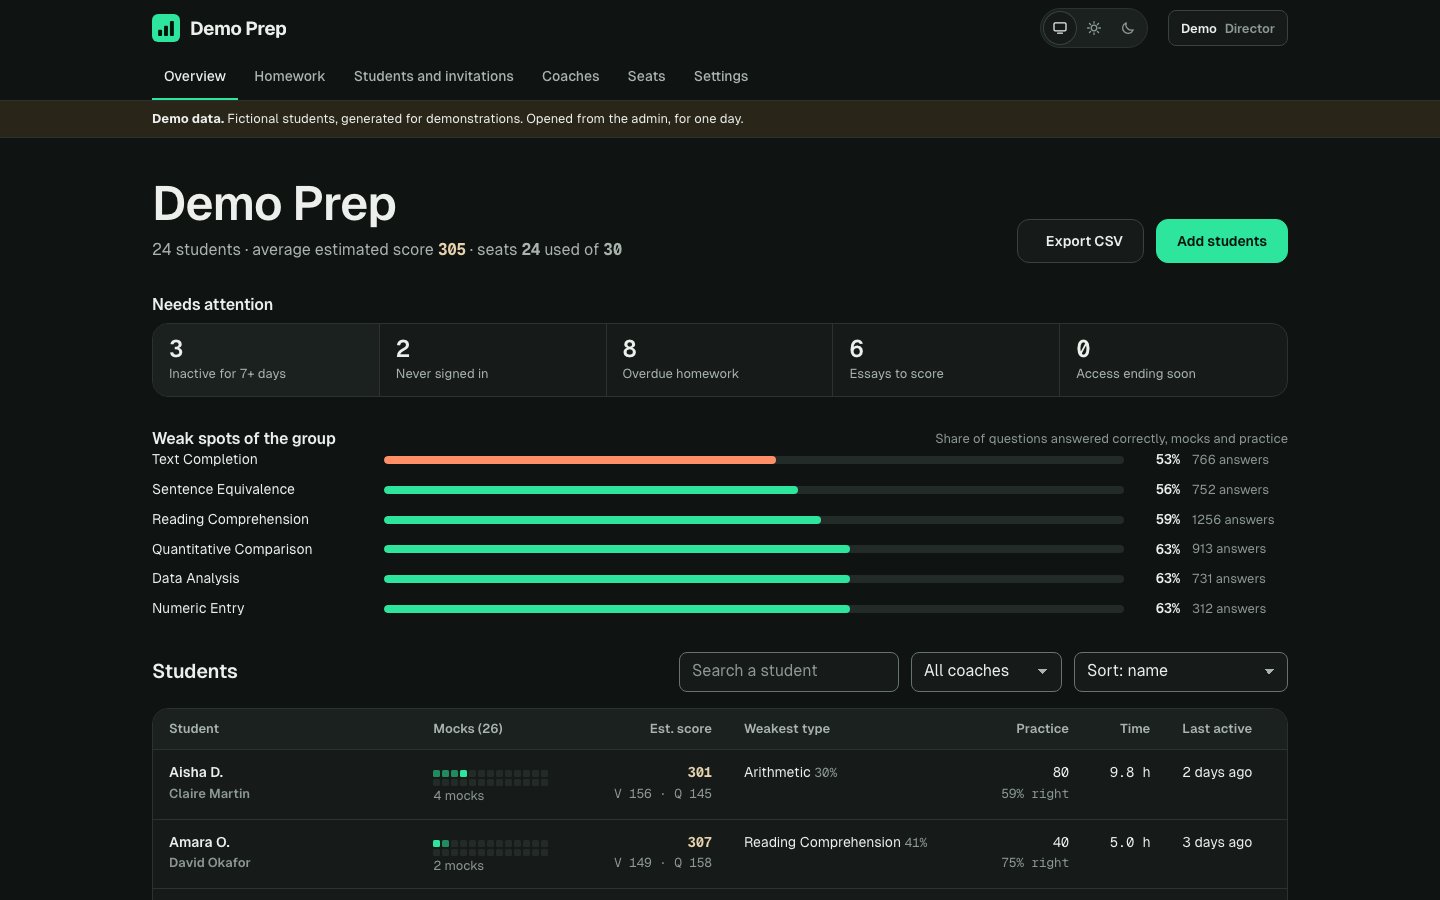Viewport: 1440px width, 900px height.
Task: Click Amara O.'s mock squares grid
Action: tap(490, 847)
